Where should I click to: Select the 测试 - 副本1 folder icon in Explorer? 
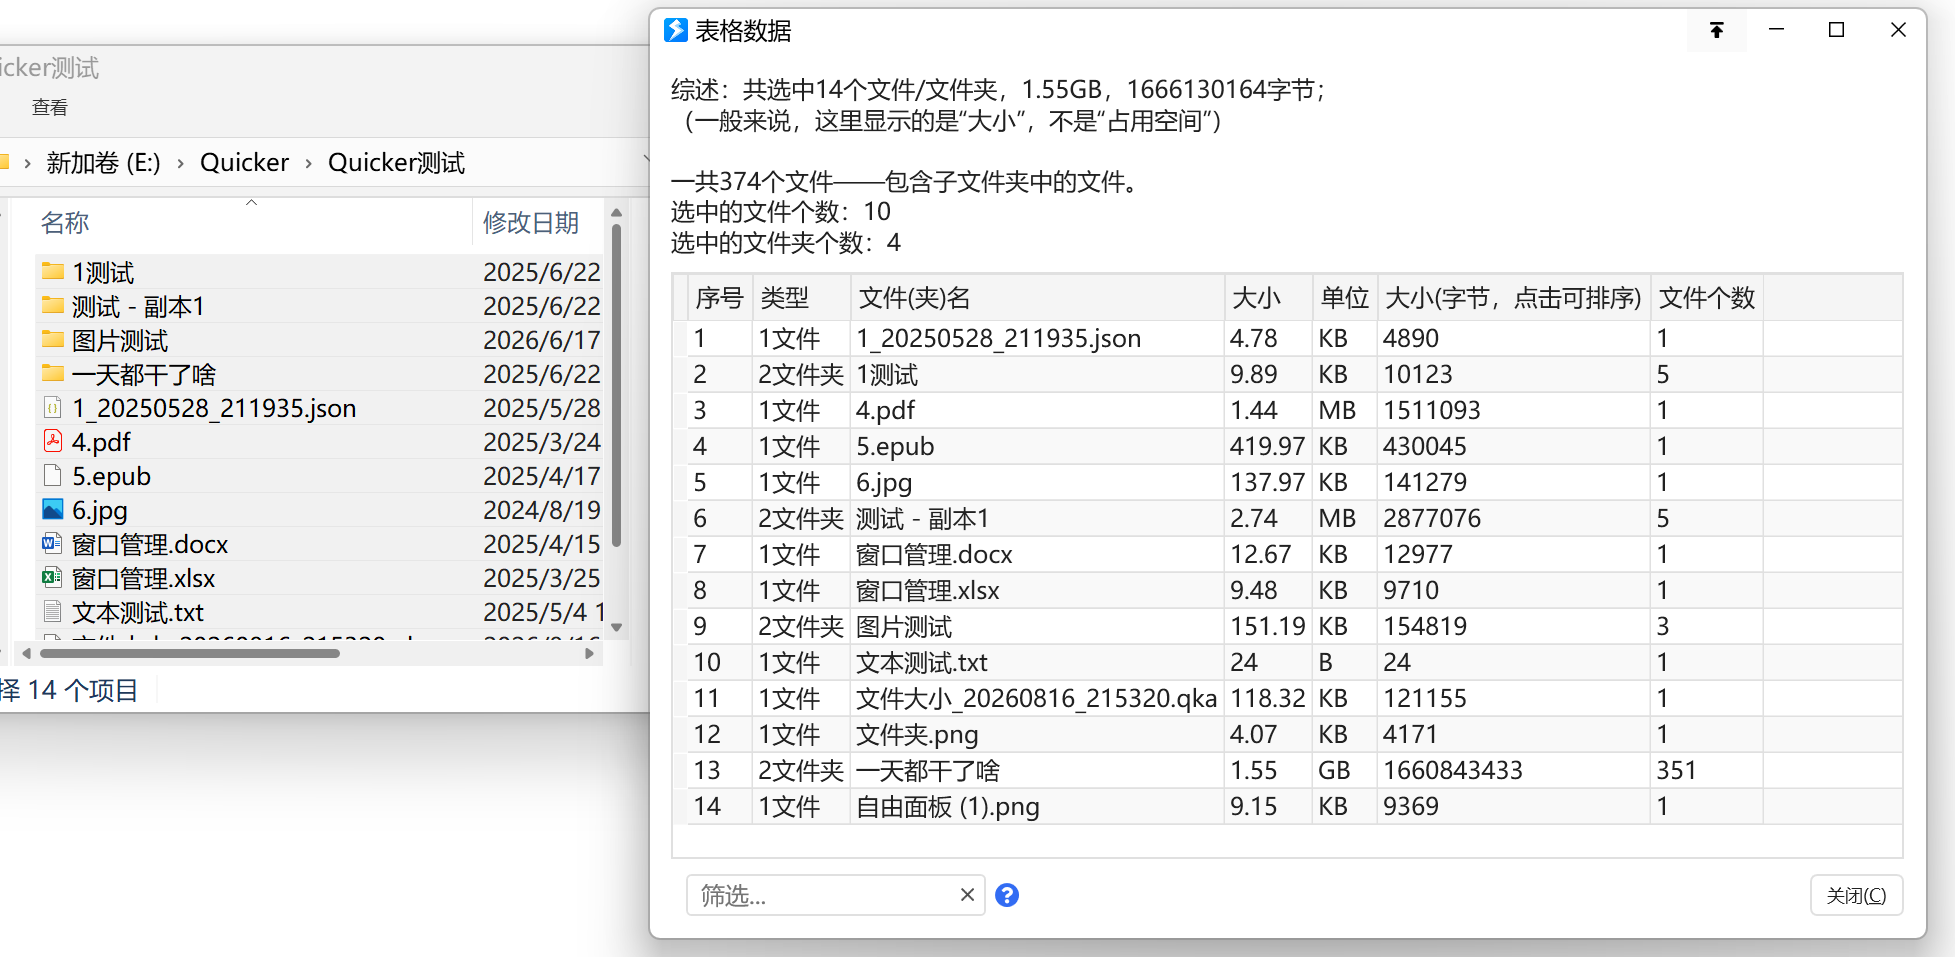[53, 305]
